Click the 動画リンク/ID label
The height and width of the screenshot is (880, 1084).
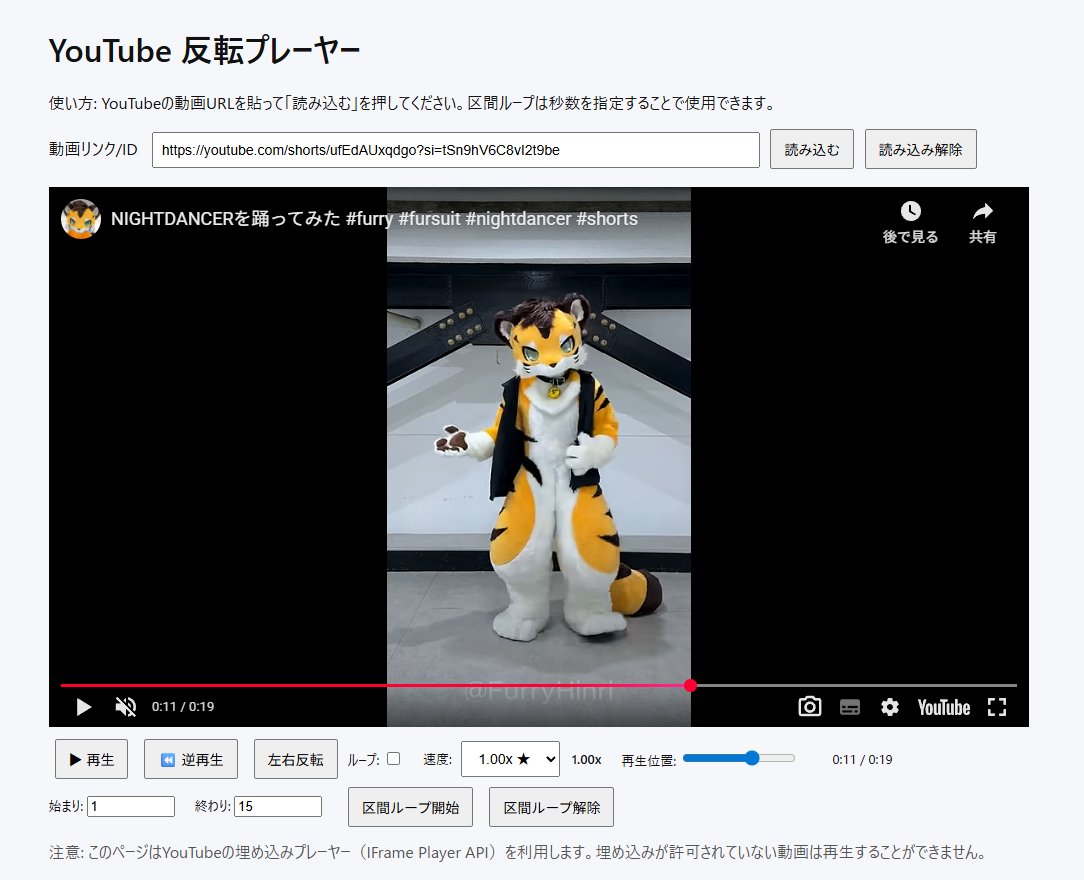coord(93,149)
